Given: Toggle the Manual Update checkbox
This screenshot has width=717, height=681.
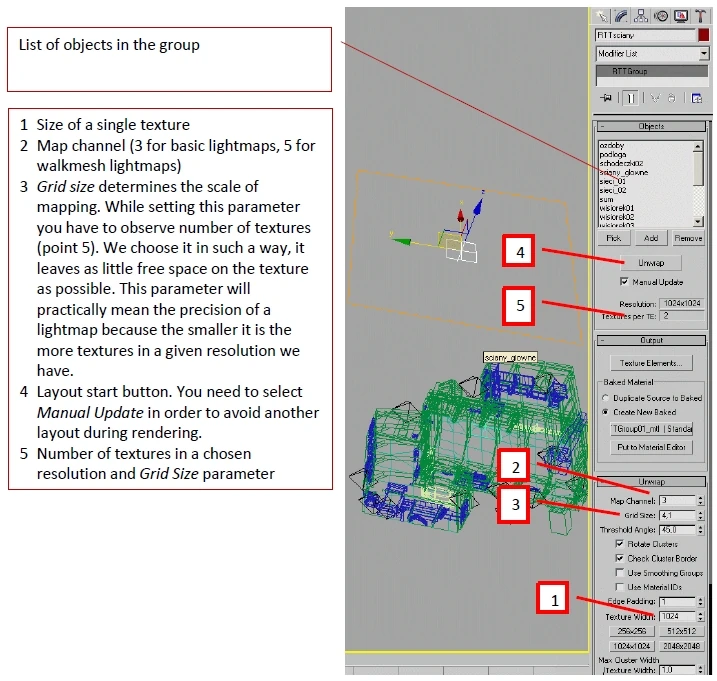Looking at the screenshot, I should point(624,282).
